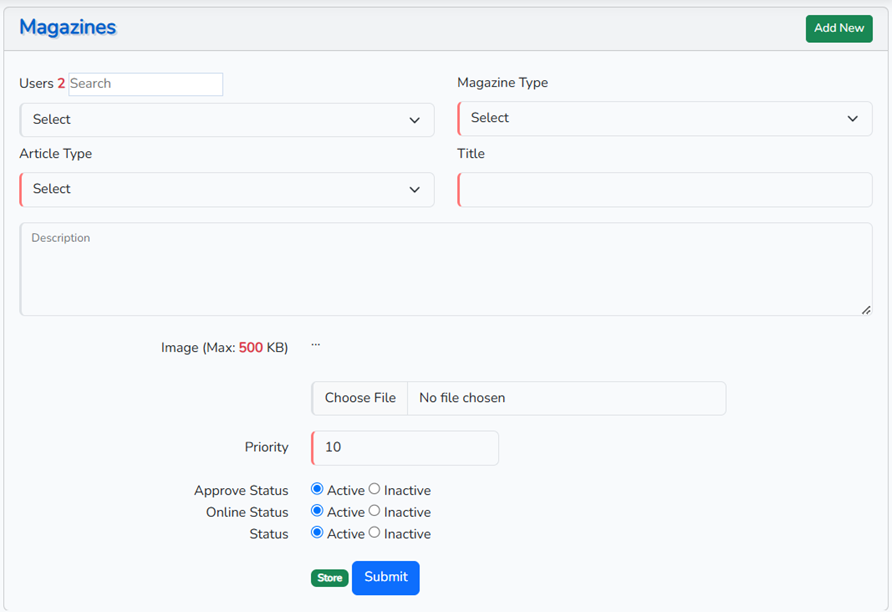This screenshot has width=892, height=612.
Task: Submit the magazine form
Action: [385, 577]
